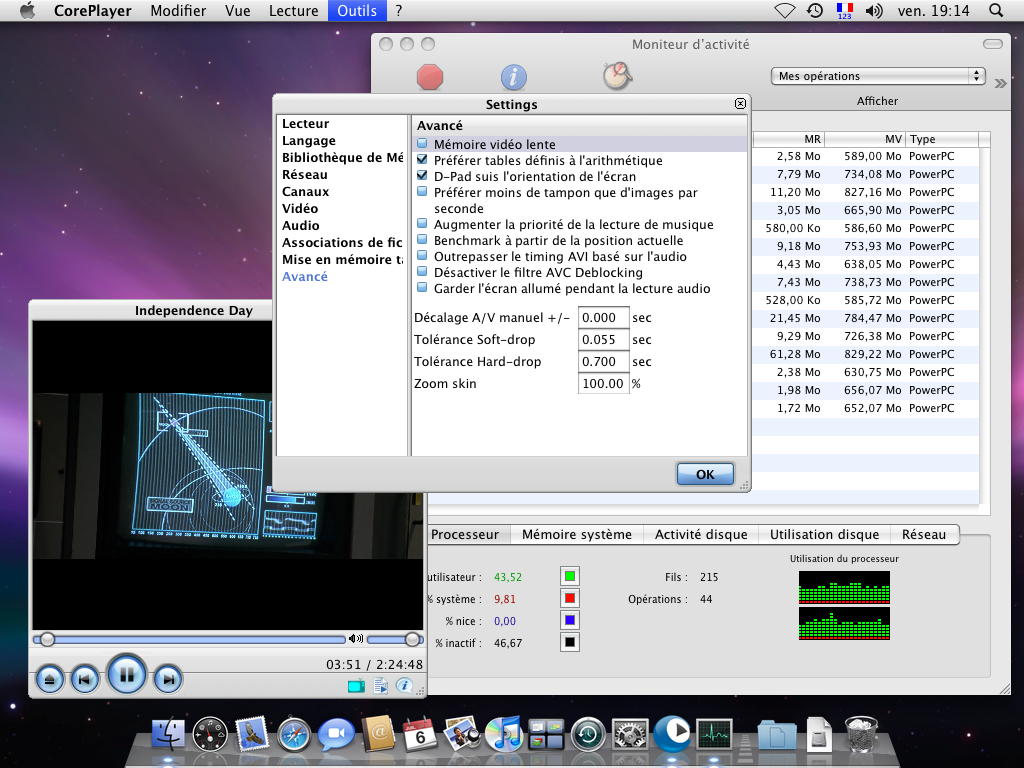Click the speaker mute icon in CorePlayer
This screenshot has height=768, width=1024.
[355, 639]
